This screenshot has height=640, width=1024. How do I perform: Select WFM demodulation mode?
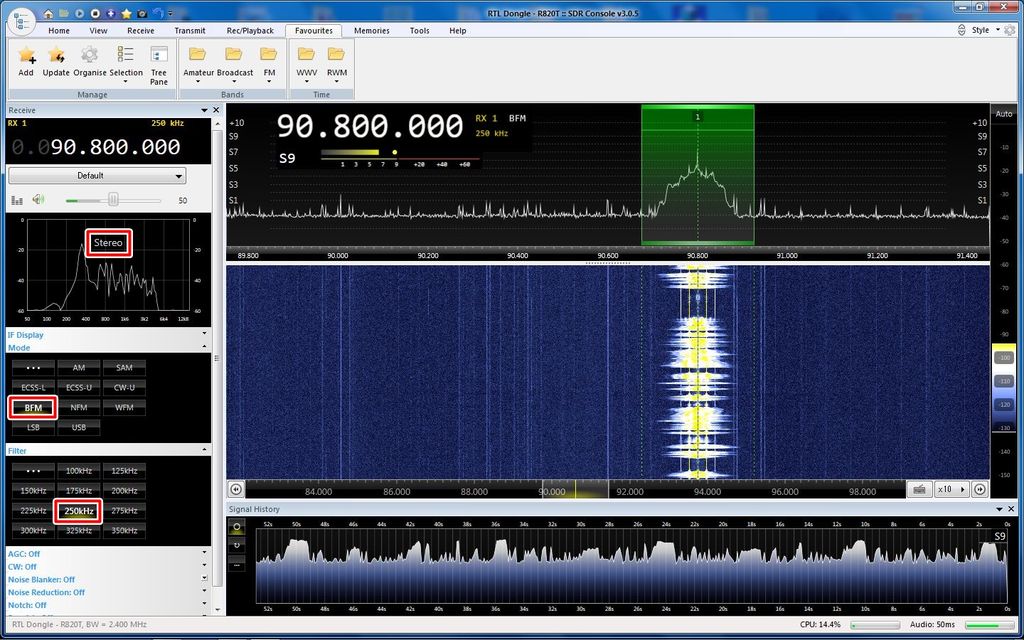coord(124,408)
